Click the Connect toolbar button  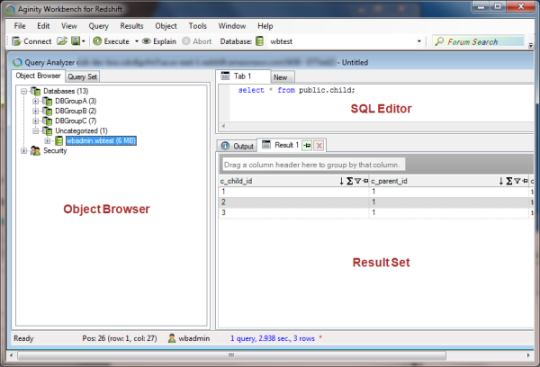click(x=32, y=41)
